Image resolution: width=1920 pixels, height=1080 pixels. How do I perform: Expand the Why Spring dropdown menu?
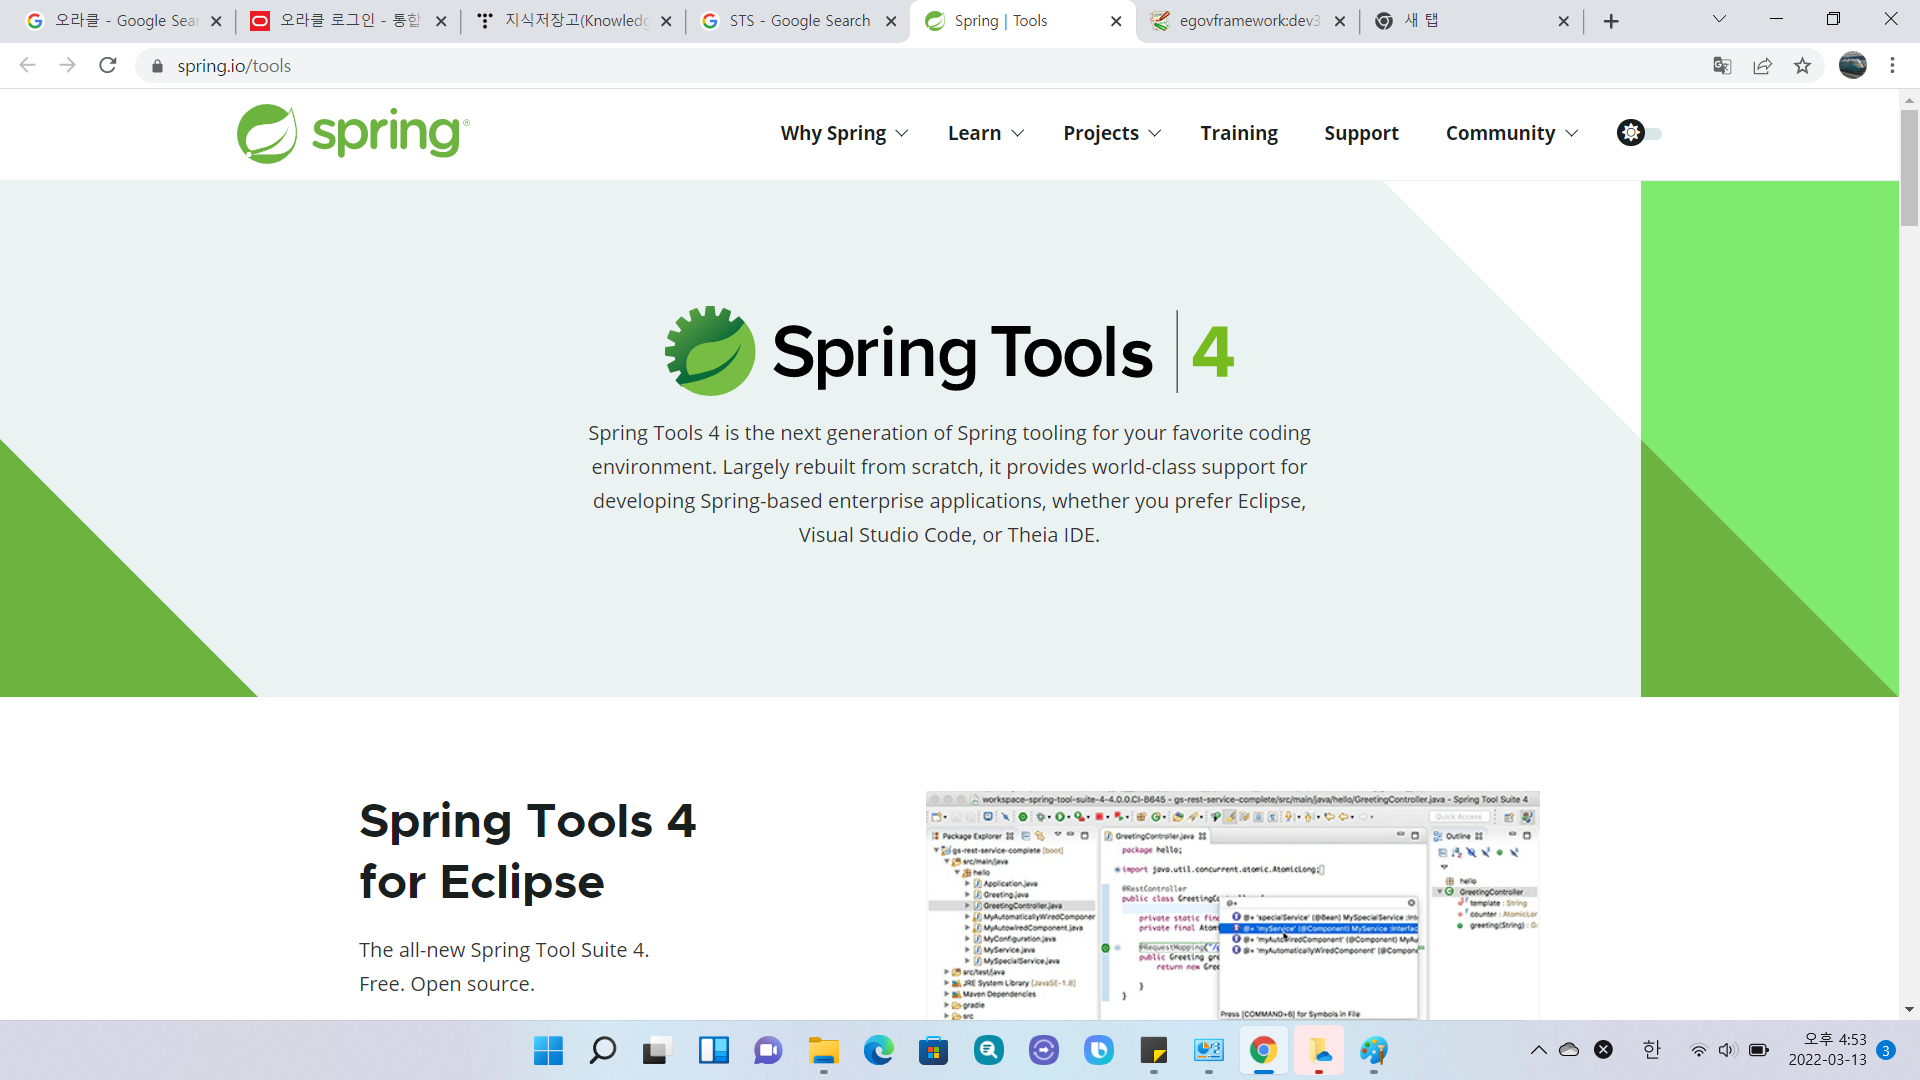pyautogui.click(x=843, y=133)
